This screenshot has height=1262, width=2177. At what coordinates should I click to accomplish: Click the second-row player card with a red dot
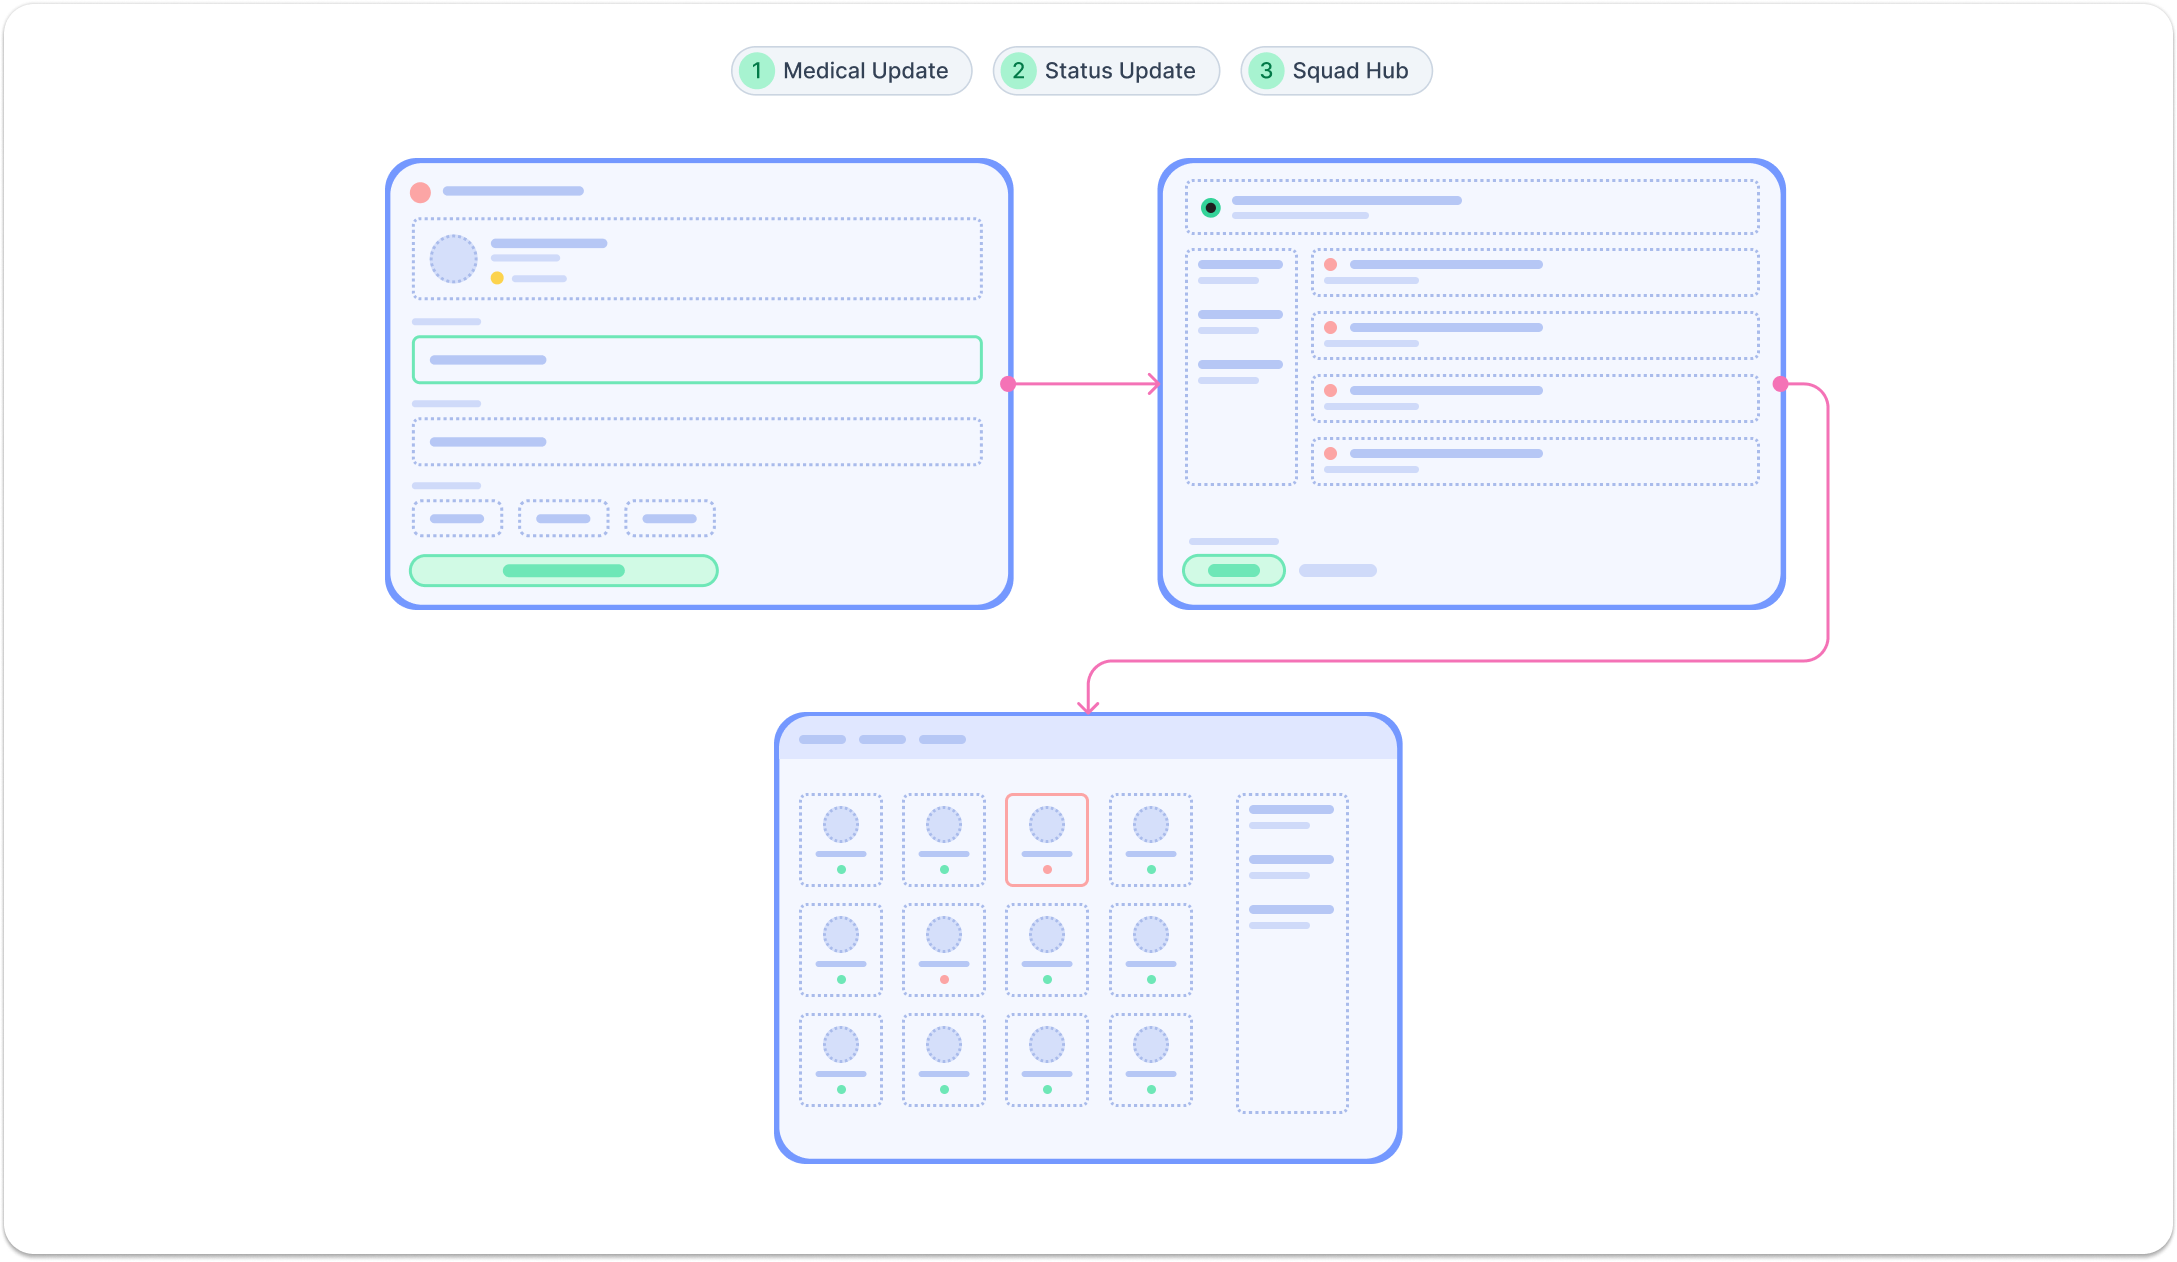[x=944, y=950]
